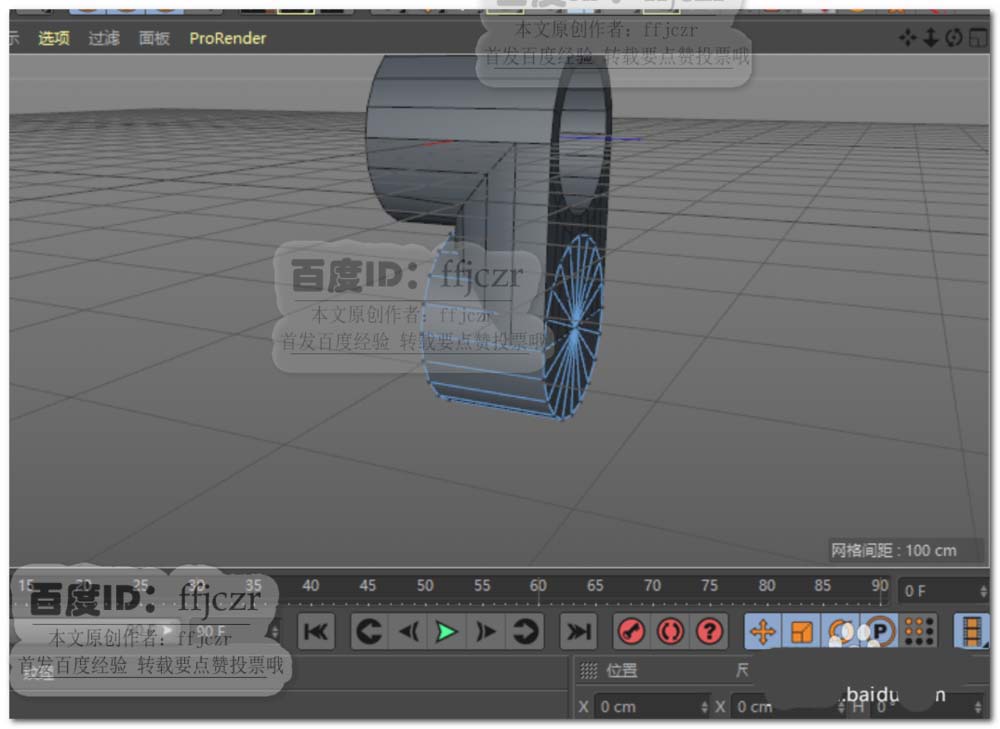Open the 面板 viewport menu
1000x729 pixels.
click(154, 38)
